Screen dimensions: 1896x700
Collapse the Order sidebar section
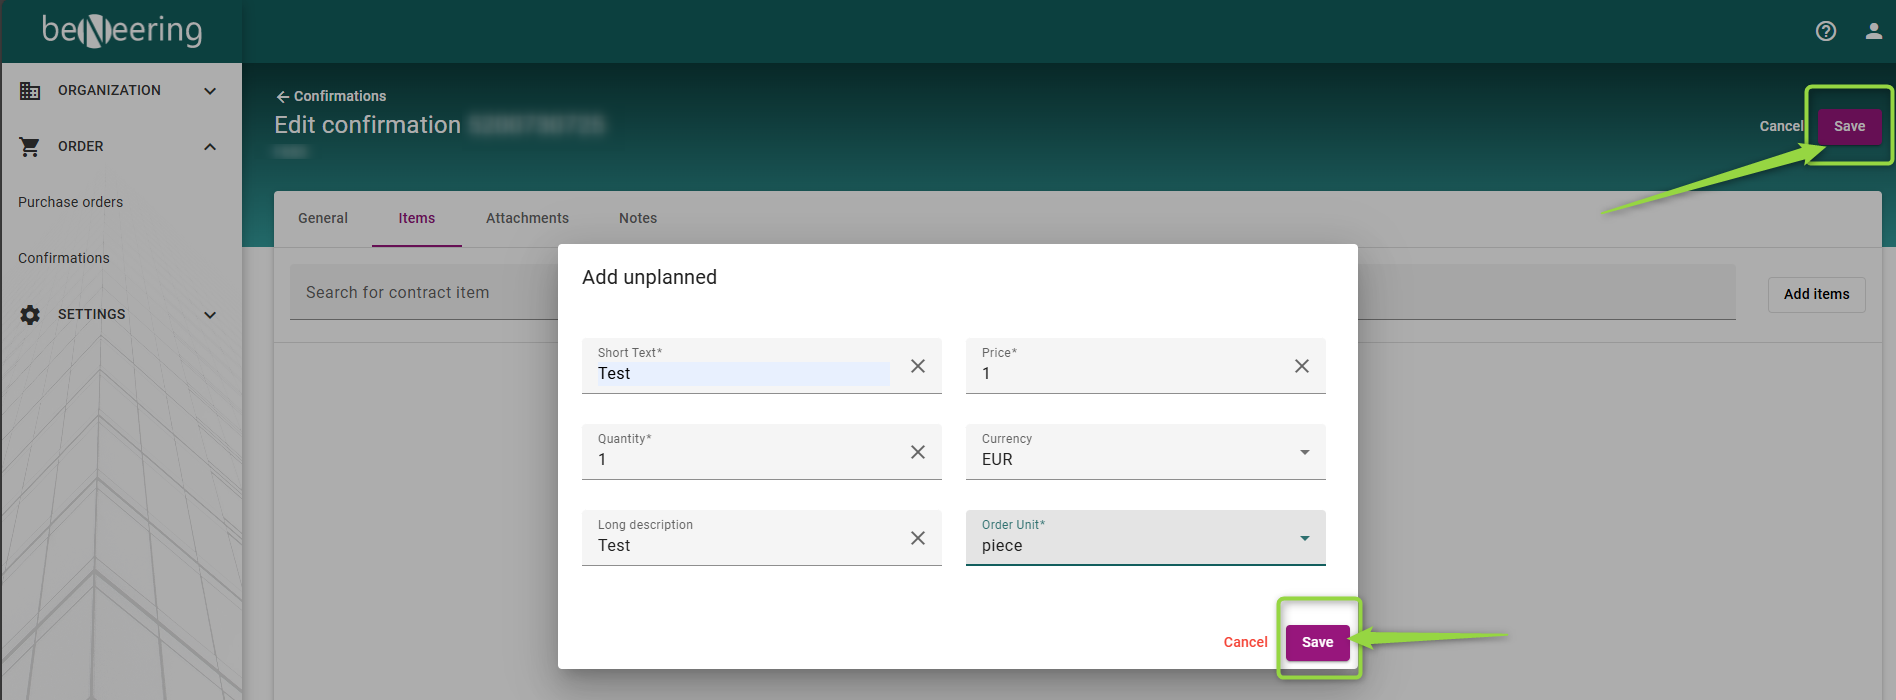point(210,147)
